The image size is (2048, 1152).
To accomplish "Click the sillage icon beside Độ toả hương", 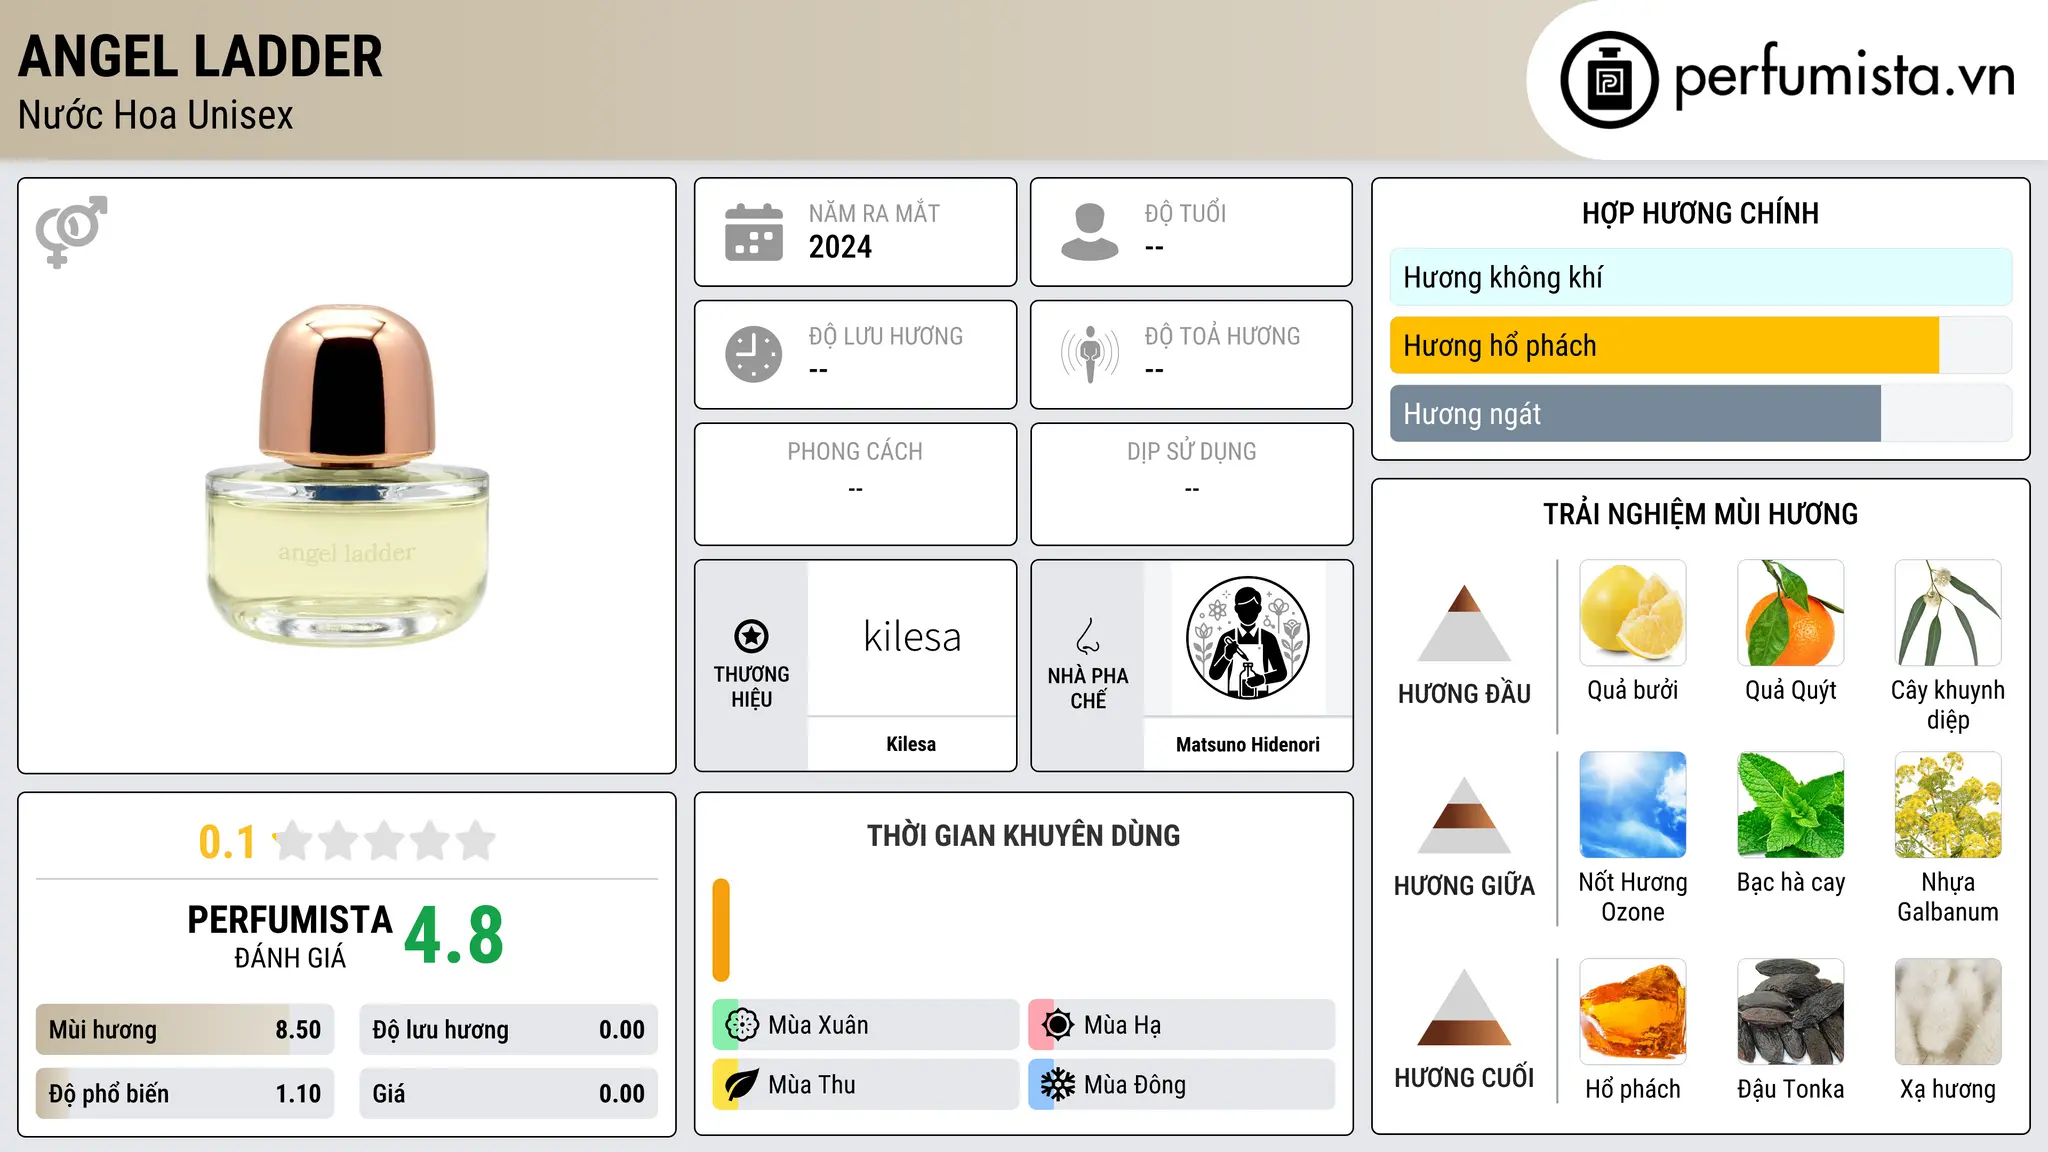I will click(x=1090, y=354).
